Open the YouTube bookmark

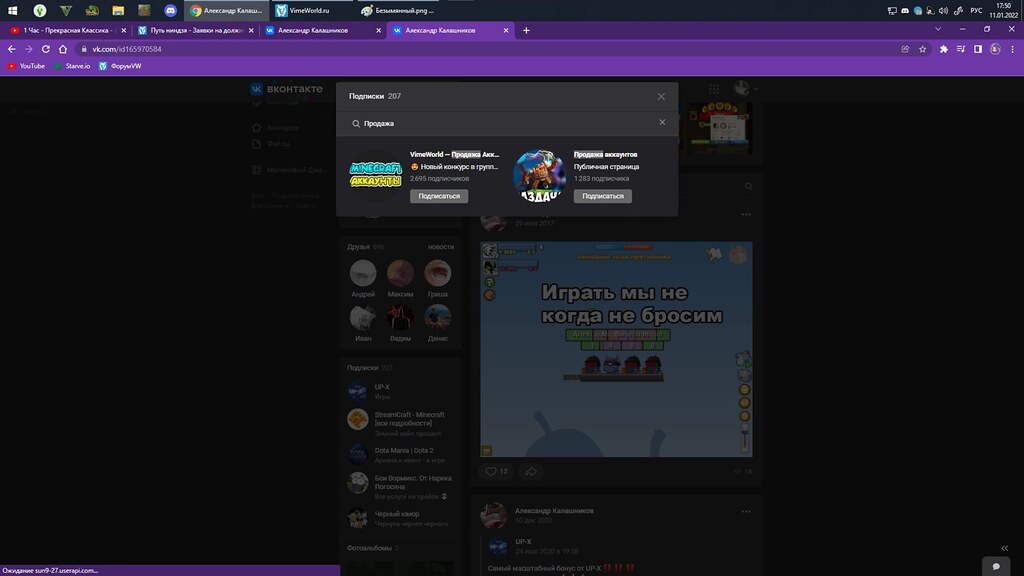26,66
